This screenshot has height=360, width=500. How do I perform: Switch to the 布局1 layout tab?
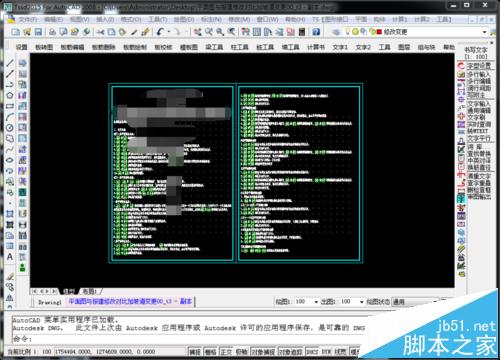coord(89,291)
